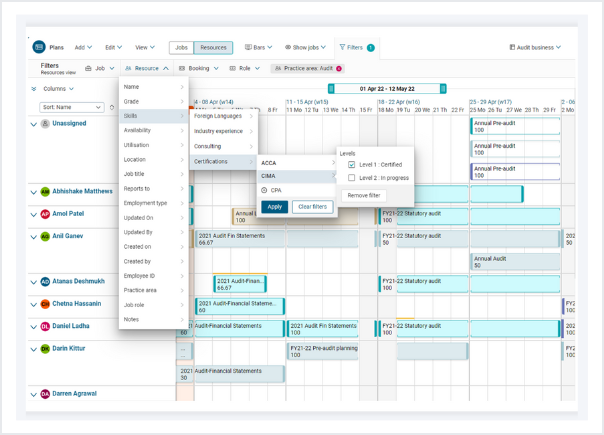Screen dimensions: 604x435
Task: Open the Columns dropdown
Action: point(58,89)
